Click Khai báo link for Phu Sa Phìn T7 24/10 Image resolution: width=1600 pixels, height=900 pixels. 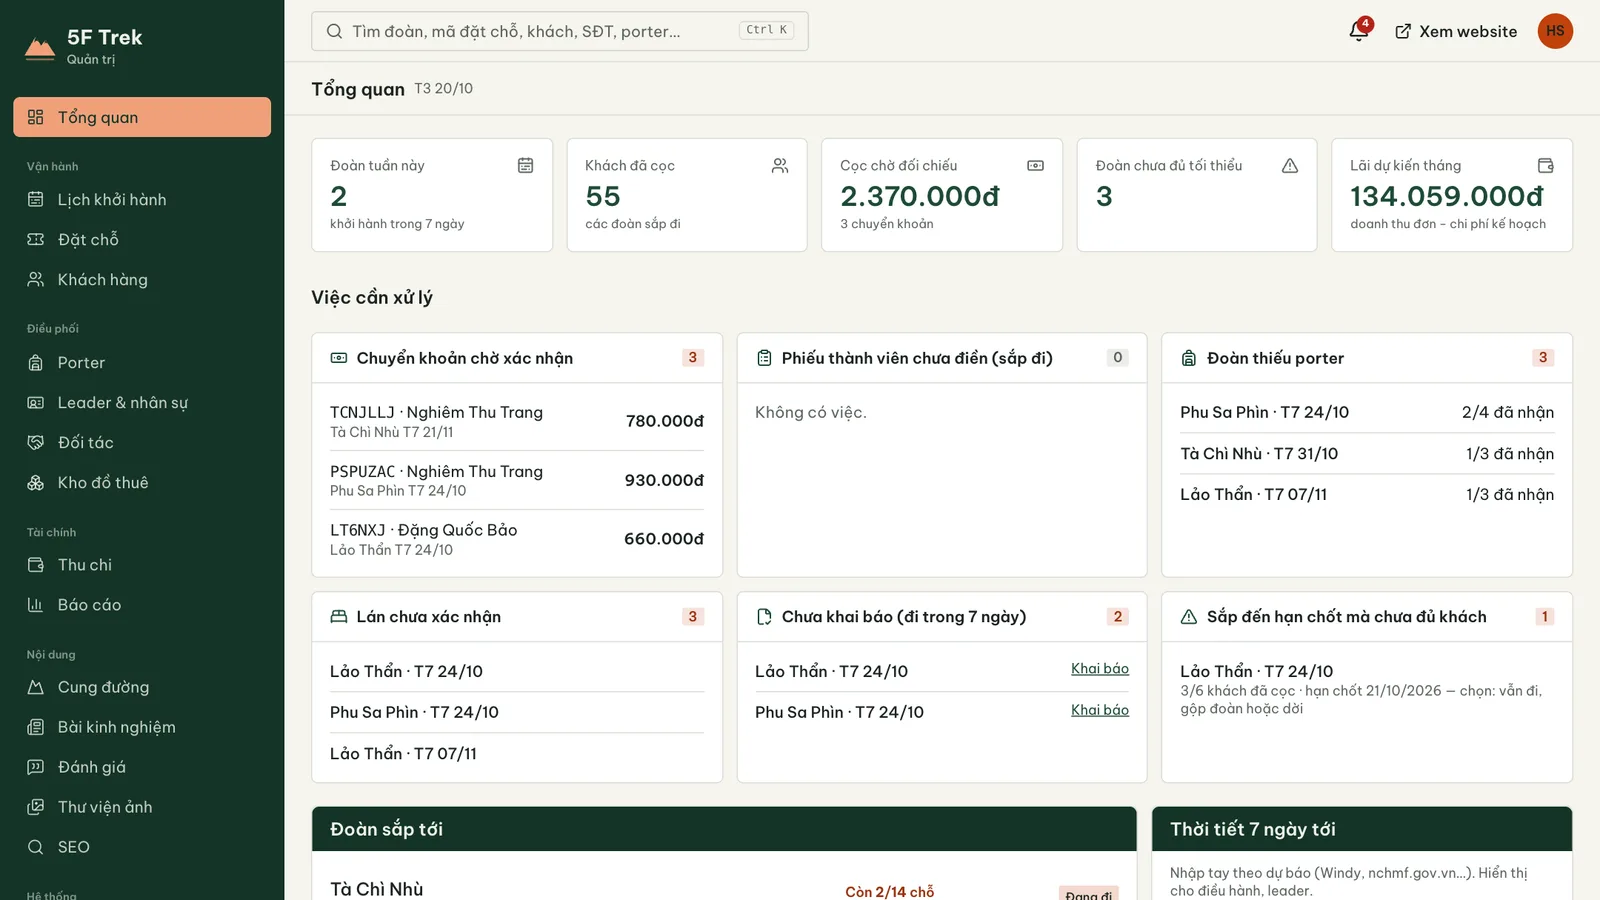click(1100, 710)
